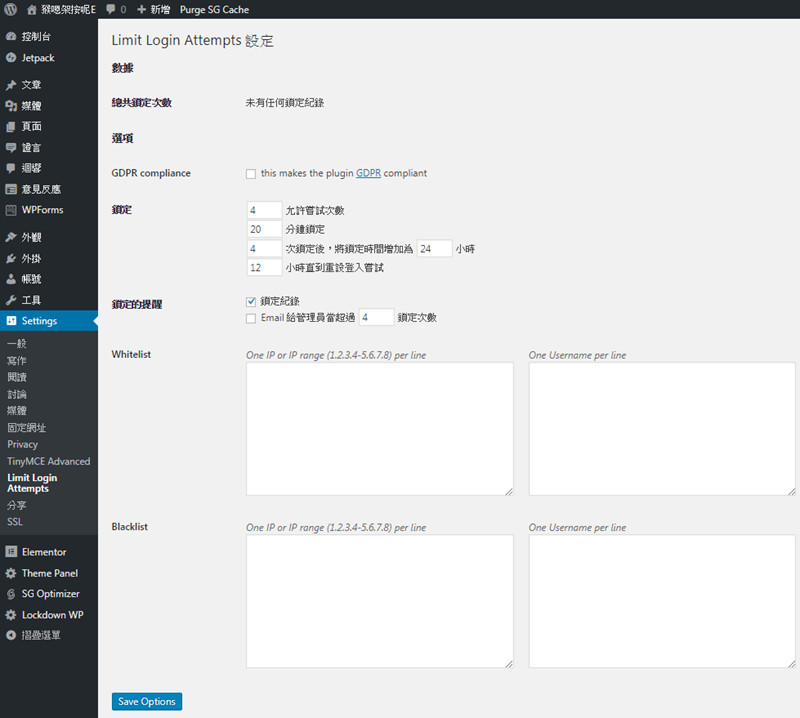Click the 迴響 comment icon
The width and height of the screenshot is (800, 718).
click(11, 168)
